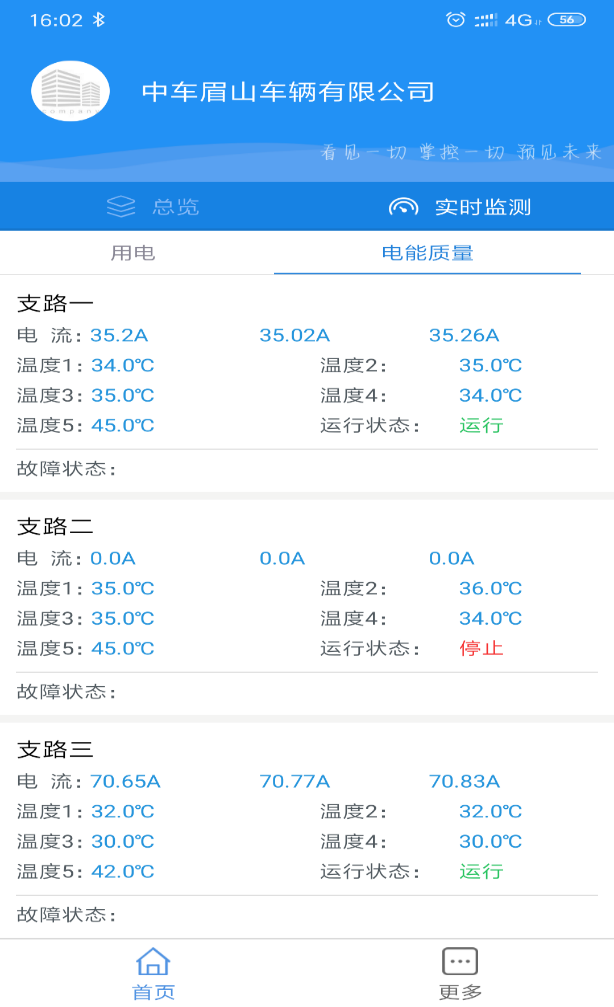
Task: Select the 电能质量 sub-tab
Action: 428,253
